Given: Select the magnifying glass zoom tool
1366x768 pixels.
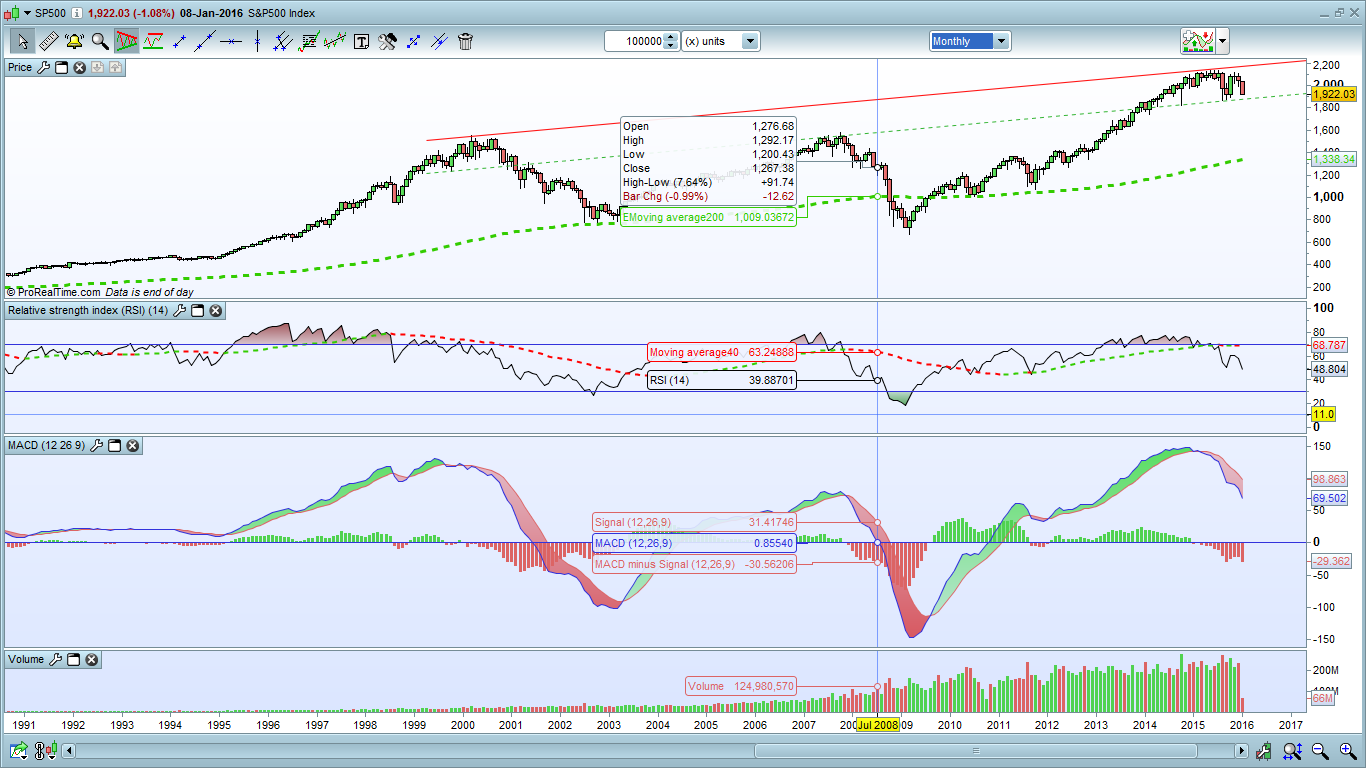Looking at the screenshot, I should pyautogui.click(x=100, y=41).
